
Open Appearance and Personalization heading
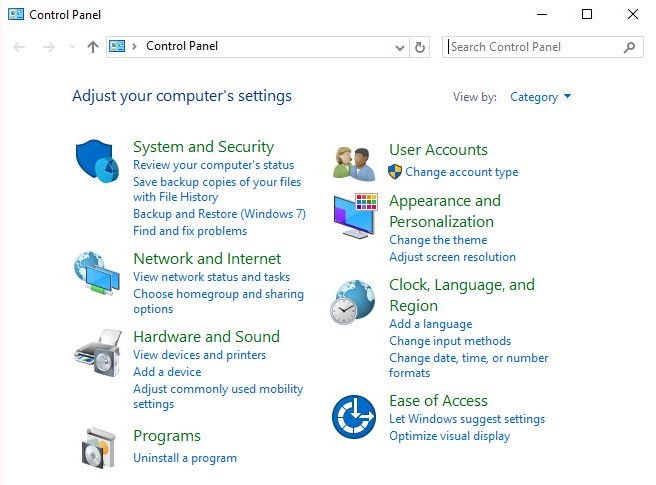(x=445, y=211)
